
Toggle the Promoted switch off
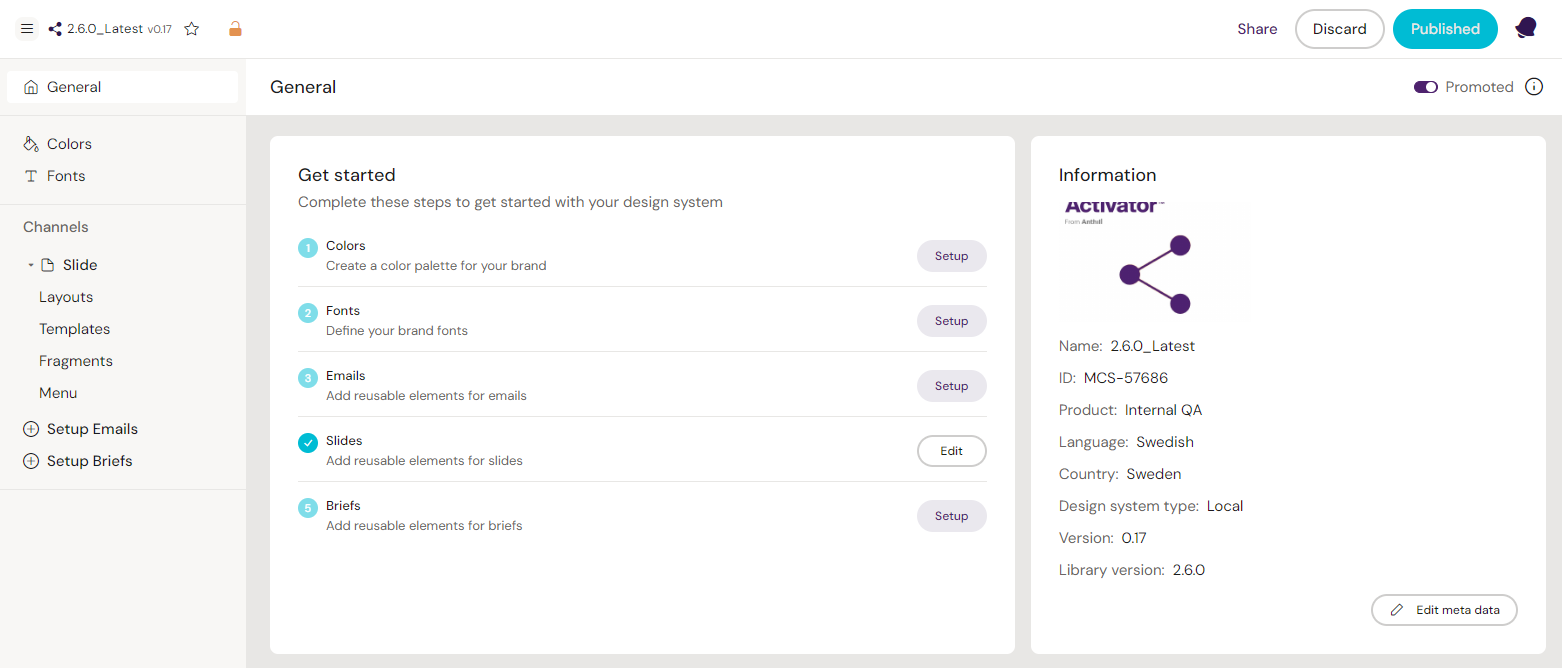pos(1425,87)
